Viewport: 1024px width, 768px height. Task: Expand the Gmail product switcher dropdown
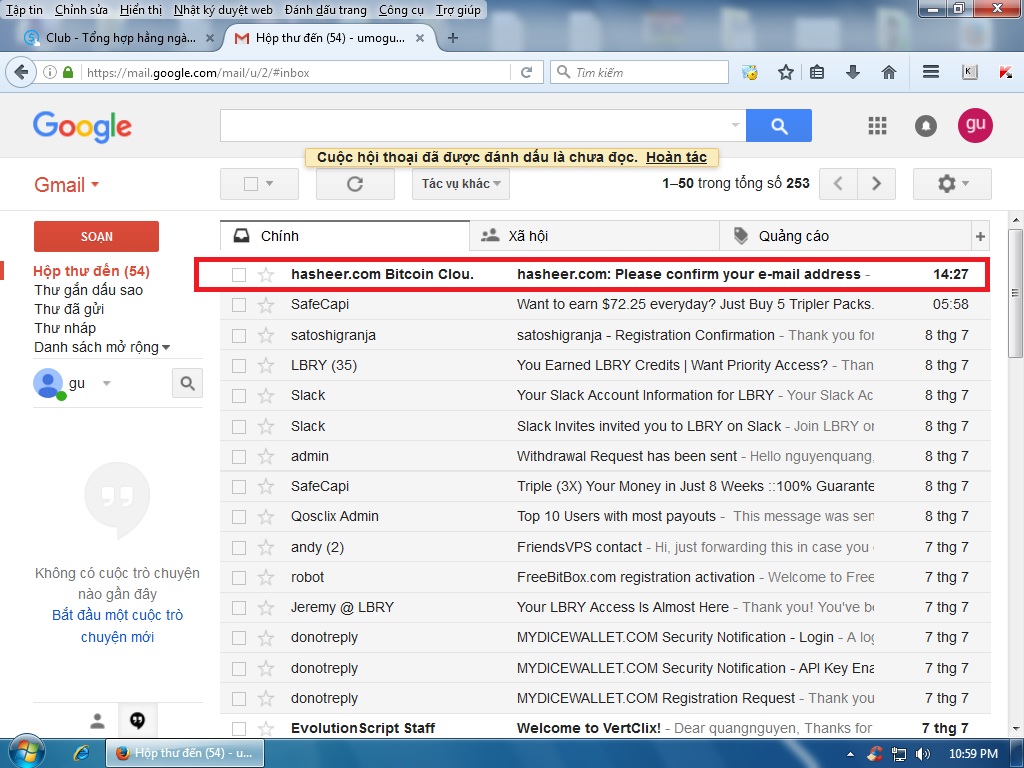pyautogui.click(x=66, y=185)
